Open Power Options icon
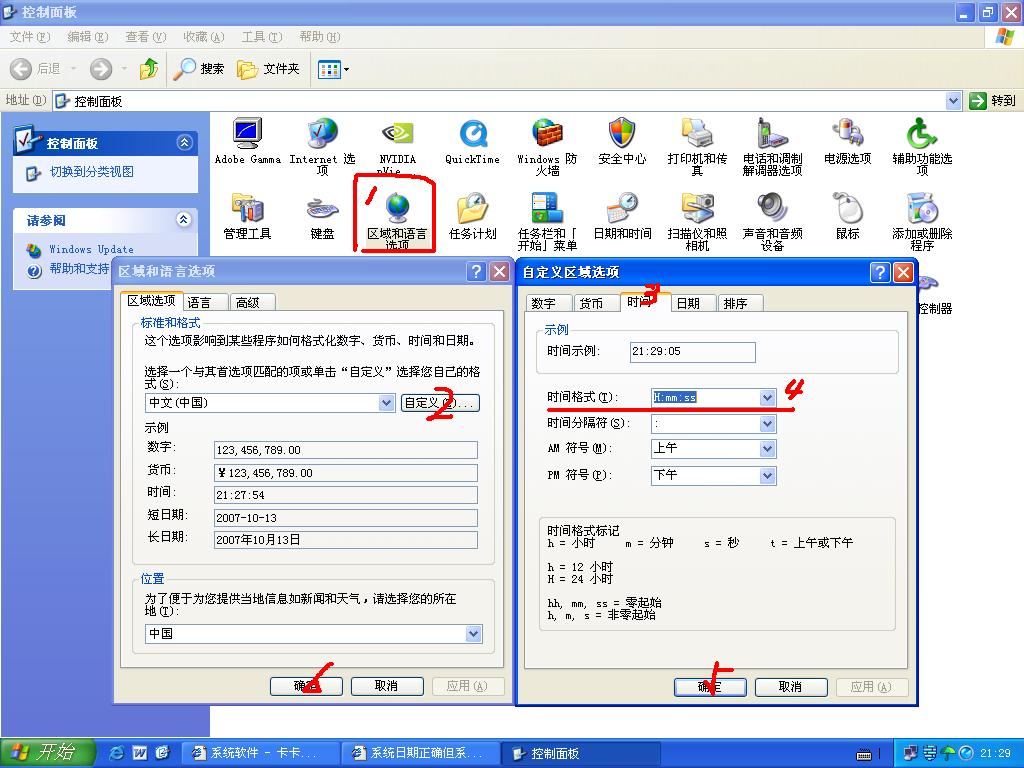The image size is (1024, 768). (847, 133)
